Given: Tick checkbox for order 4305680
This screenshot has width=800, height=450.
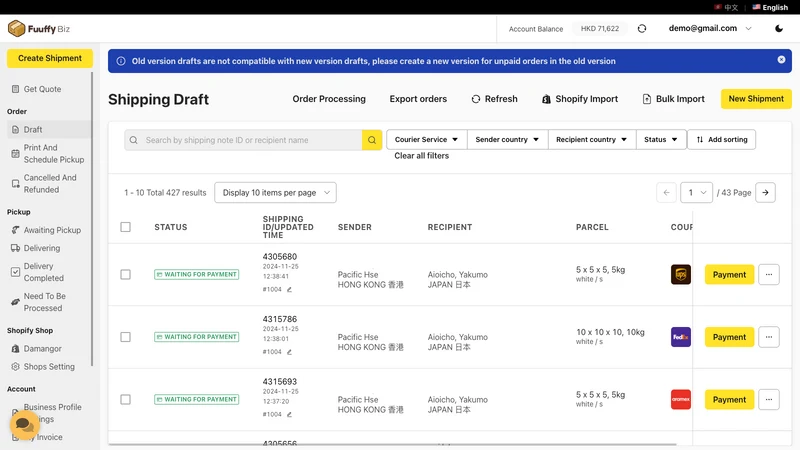Looking at the screenshot, I should pos(126,274).
